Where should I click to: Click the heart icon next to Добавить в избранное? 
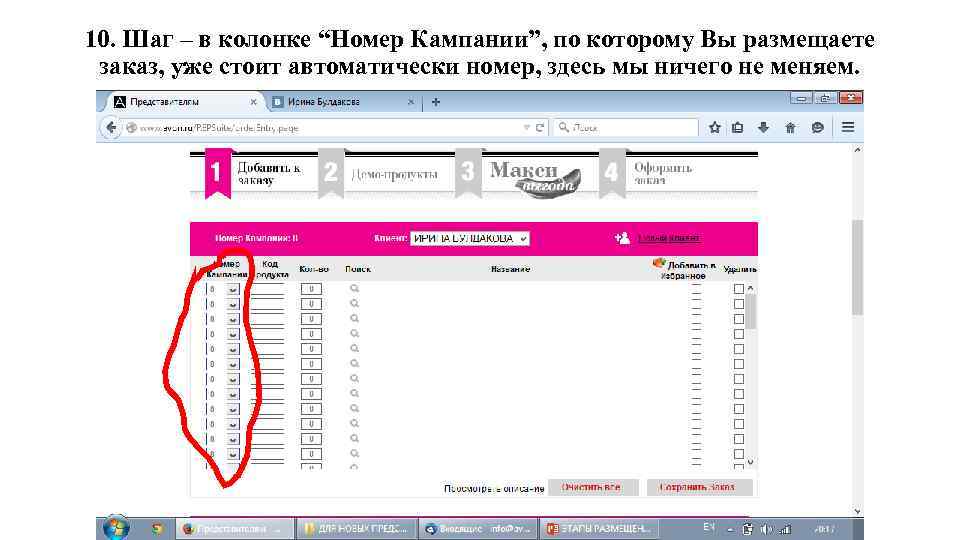tap(658, 263)
